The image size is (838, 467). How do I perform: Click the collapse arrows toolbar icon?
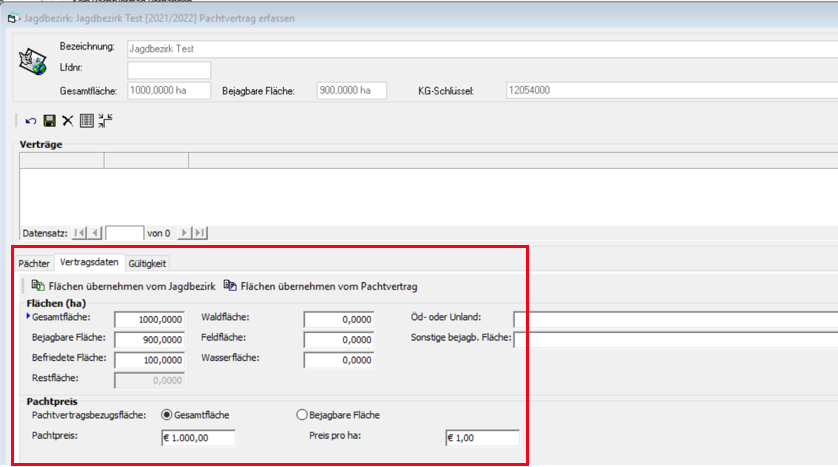click(x=105, y=120)
